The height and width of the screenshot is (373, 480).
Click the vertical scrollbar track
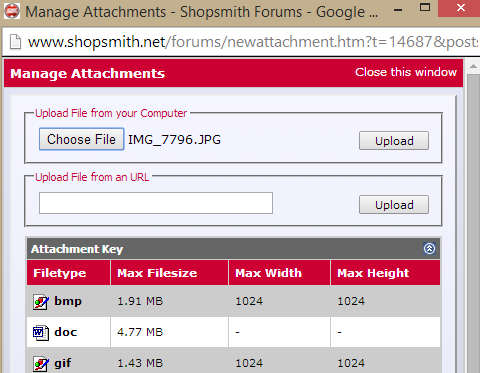(473, 223)
